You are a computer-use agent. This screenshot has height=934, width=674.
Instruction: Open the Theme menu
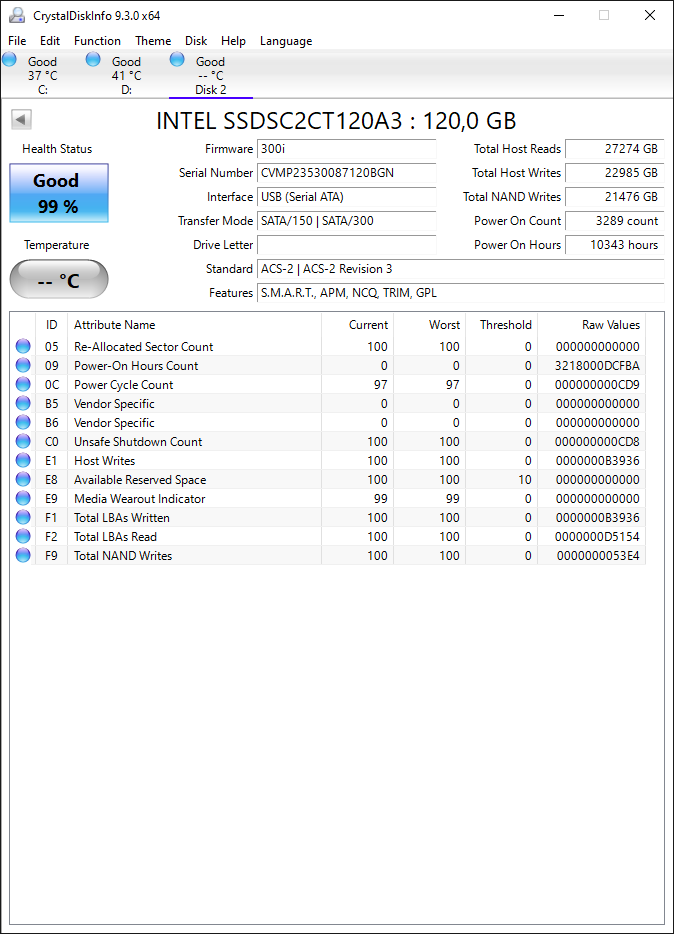pos(153,41)
